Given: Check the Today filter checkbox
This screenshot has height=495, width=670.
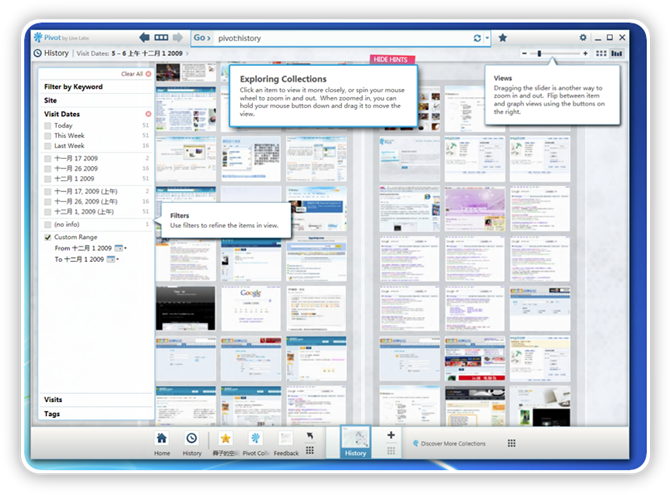Looking at the screenshot, I should [x=48, y=125].
